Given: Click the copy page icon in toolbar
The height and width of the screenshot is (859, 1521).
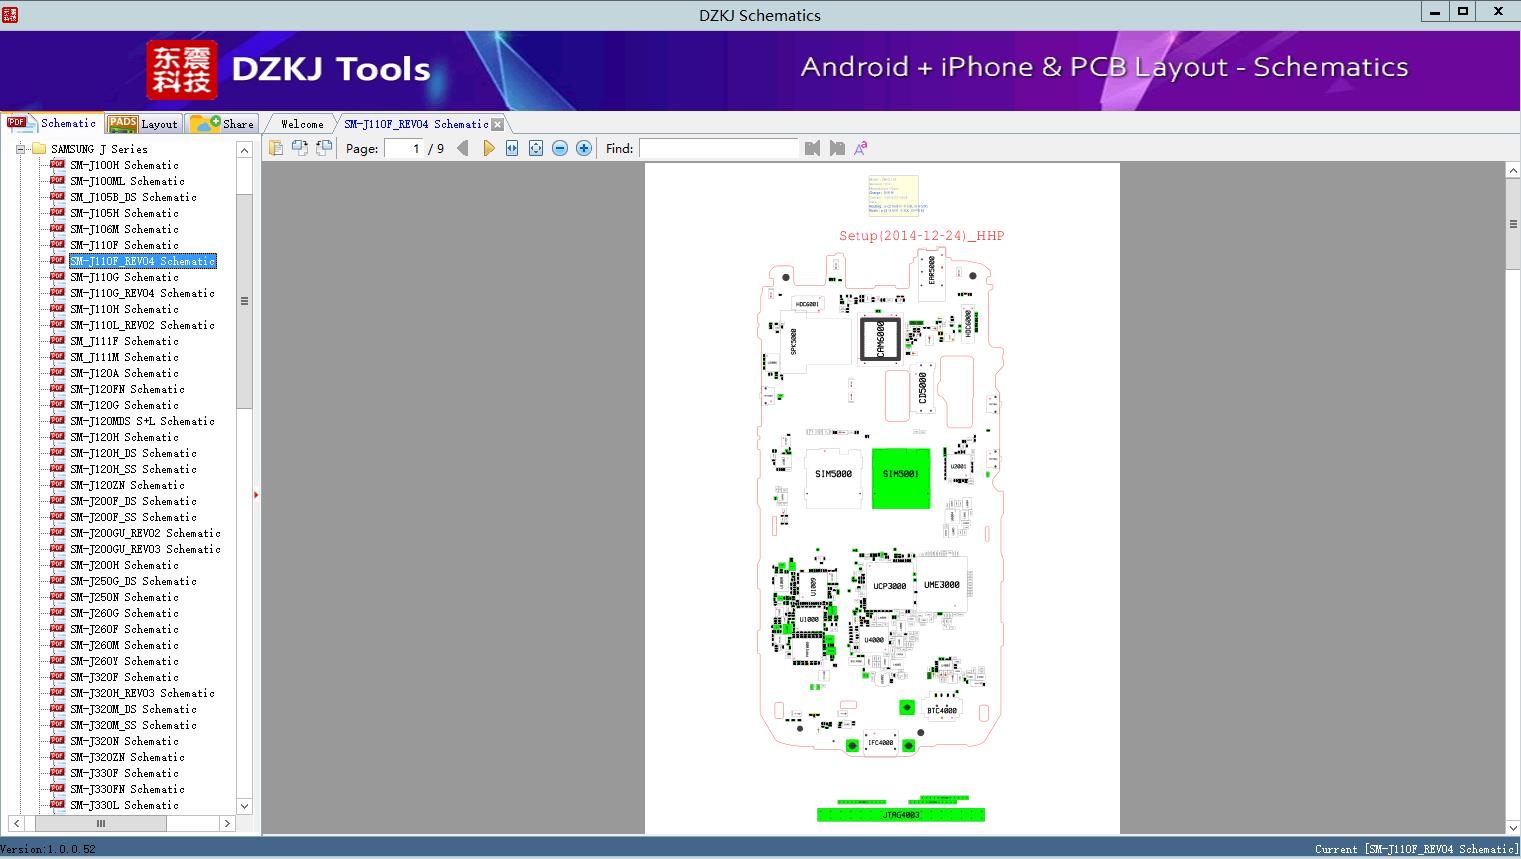Looking at the screenshot, I should coord(275,148).
